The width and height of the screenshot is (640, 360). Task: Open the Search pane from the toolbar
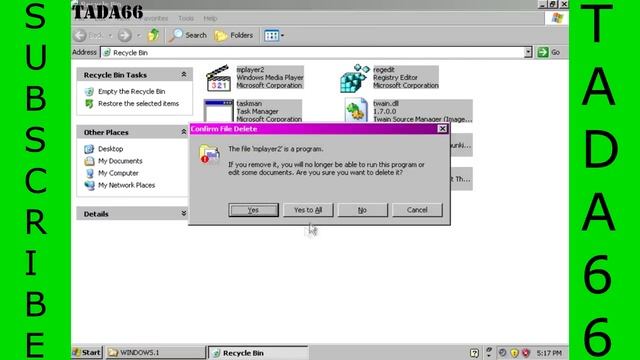[x=188, y=36]
